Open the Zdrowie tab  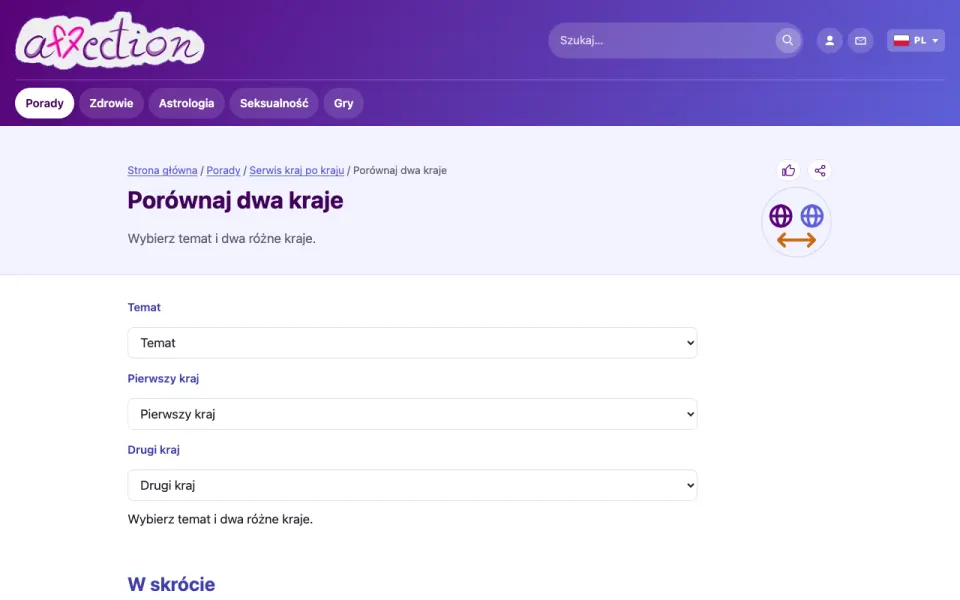(x=111, y=103)
